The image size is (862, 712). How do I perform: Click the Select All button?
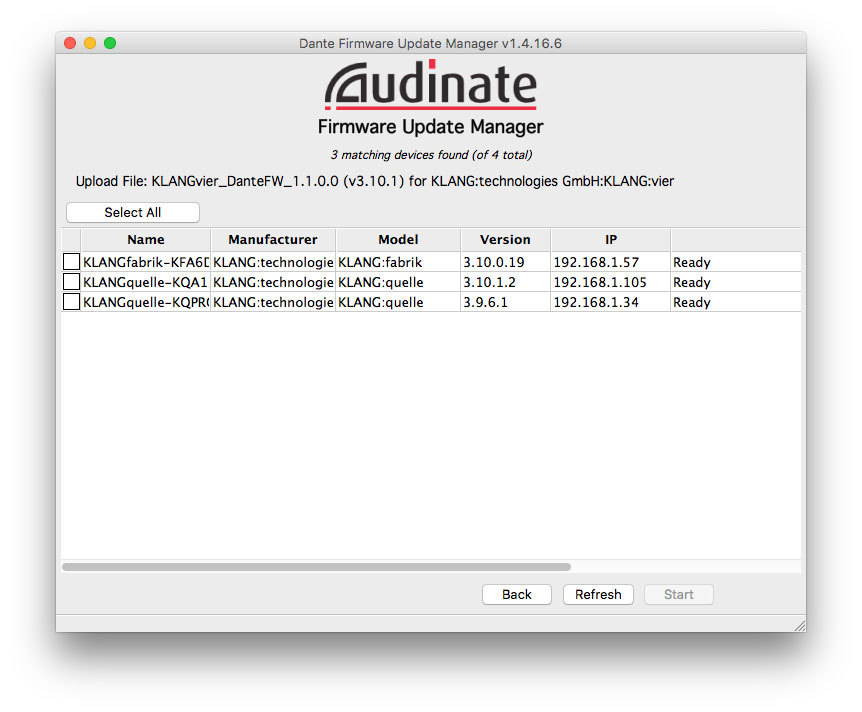click(x=132, y=212)
